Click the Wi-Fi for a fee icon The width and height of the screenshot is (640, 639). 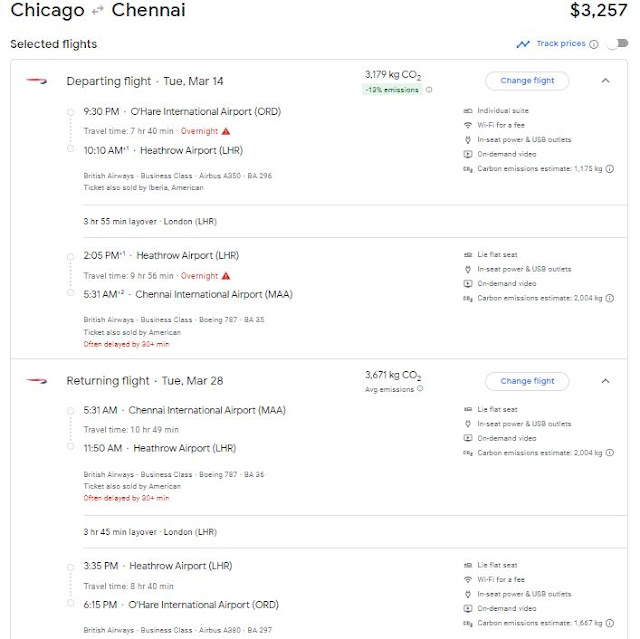[x=468, y=125]
